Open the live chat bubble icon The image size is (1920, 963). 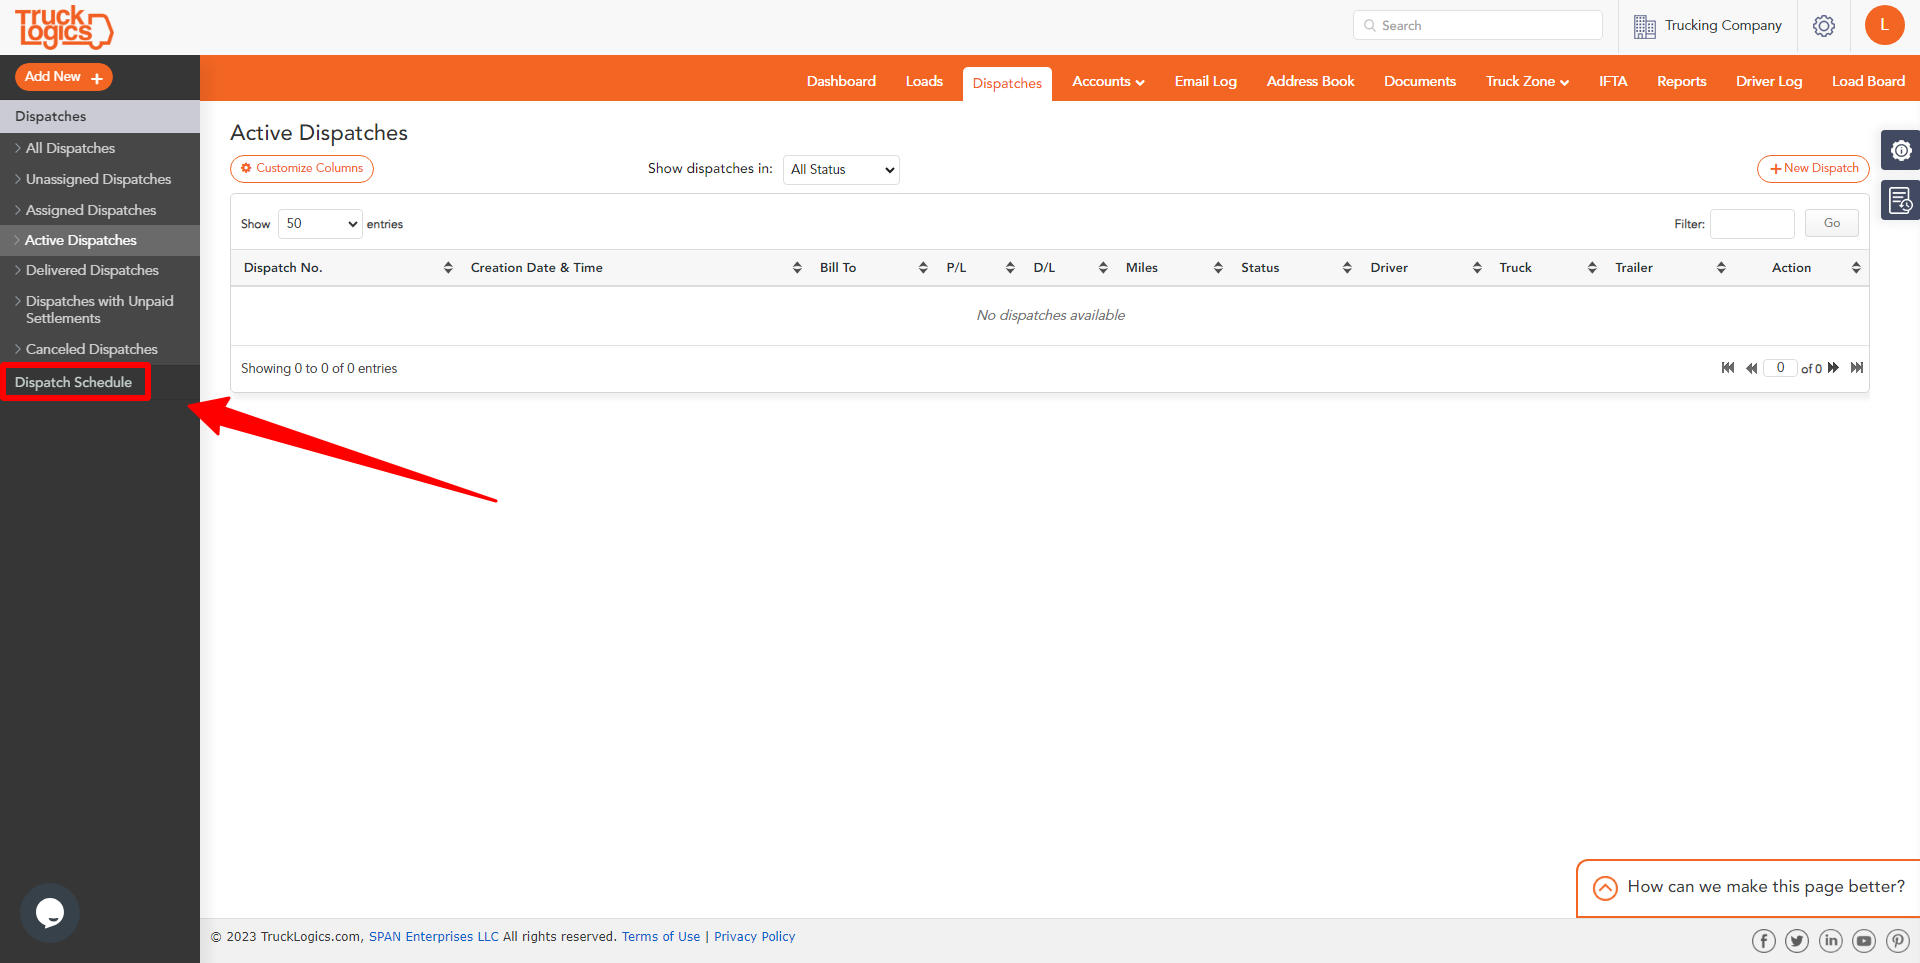(x=50, y=912)
